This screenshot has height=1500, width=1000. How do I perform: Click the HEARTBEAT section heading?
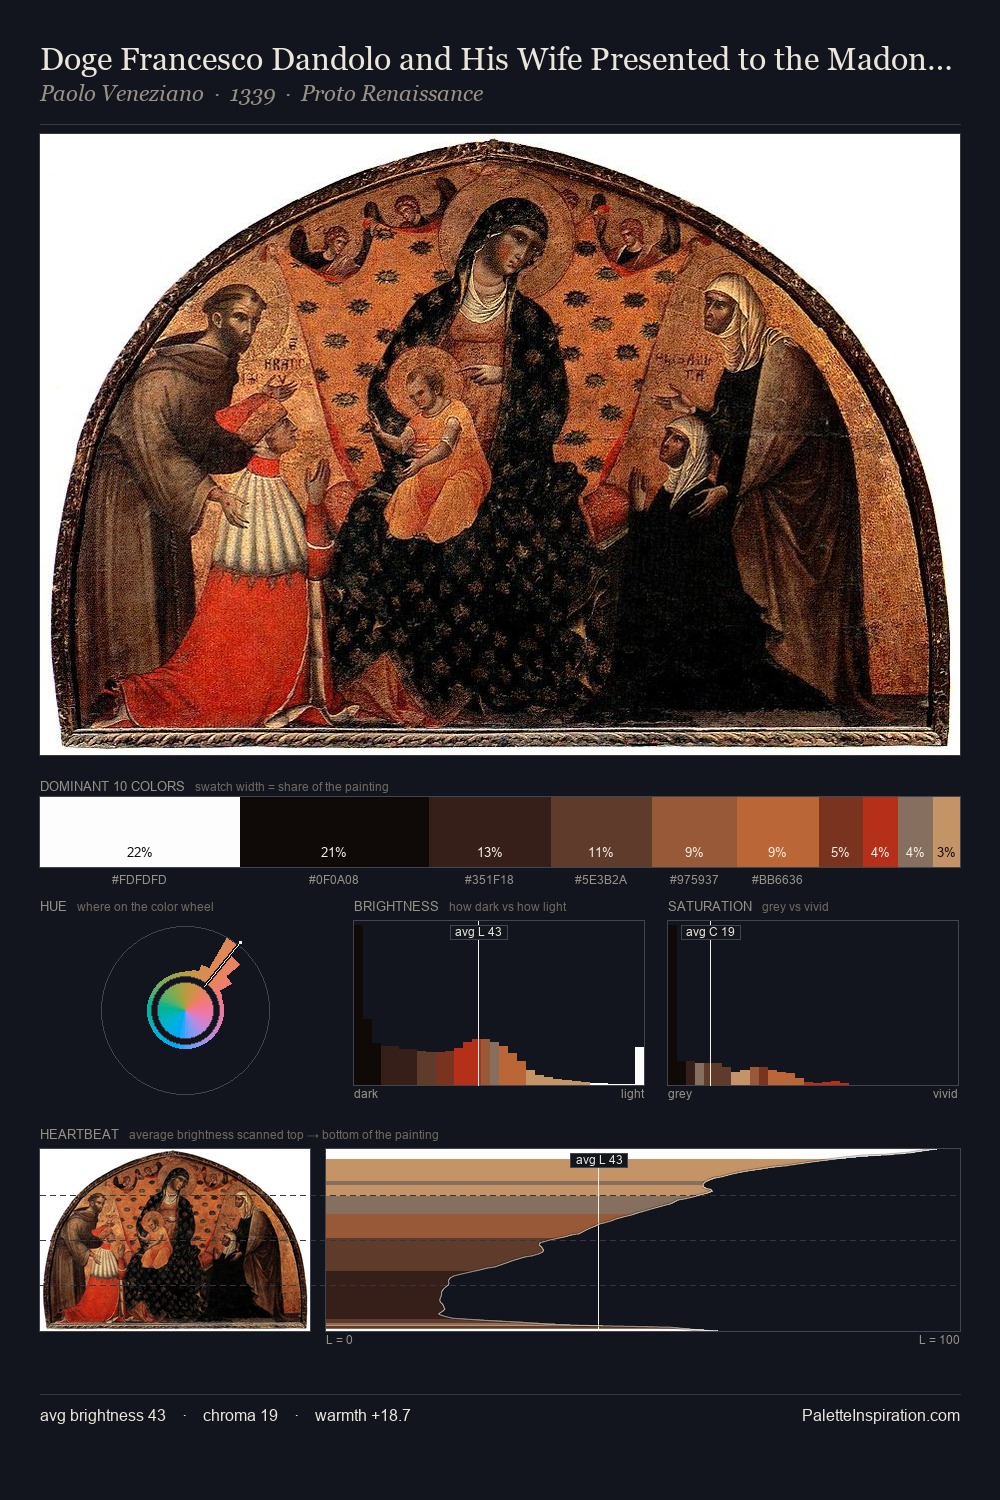click(79, 1134)
